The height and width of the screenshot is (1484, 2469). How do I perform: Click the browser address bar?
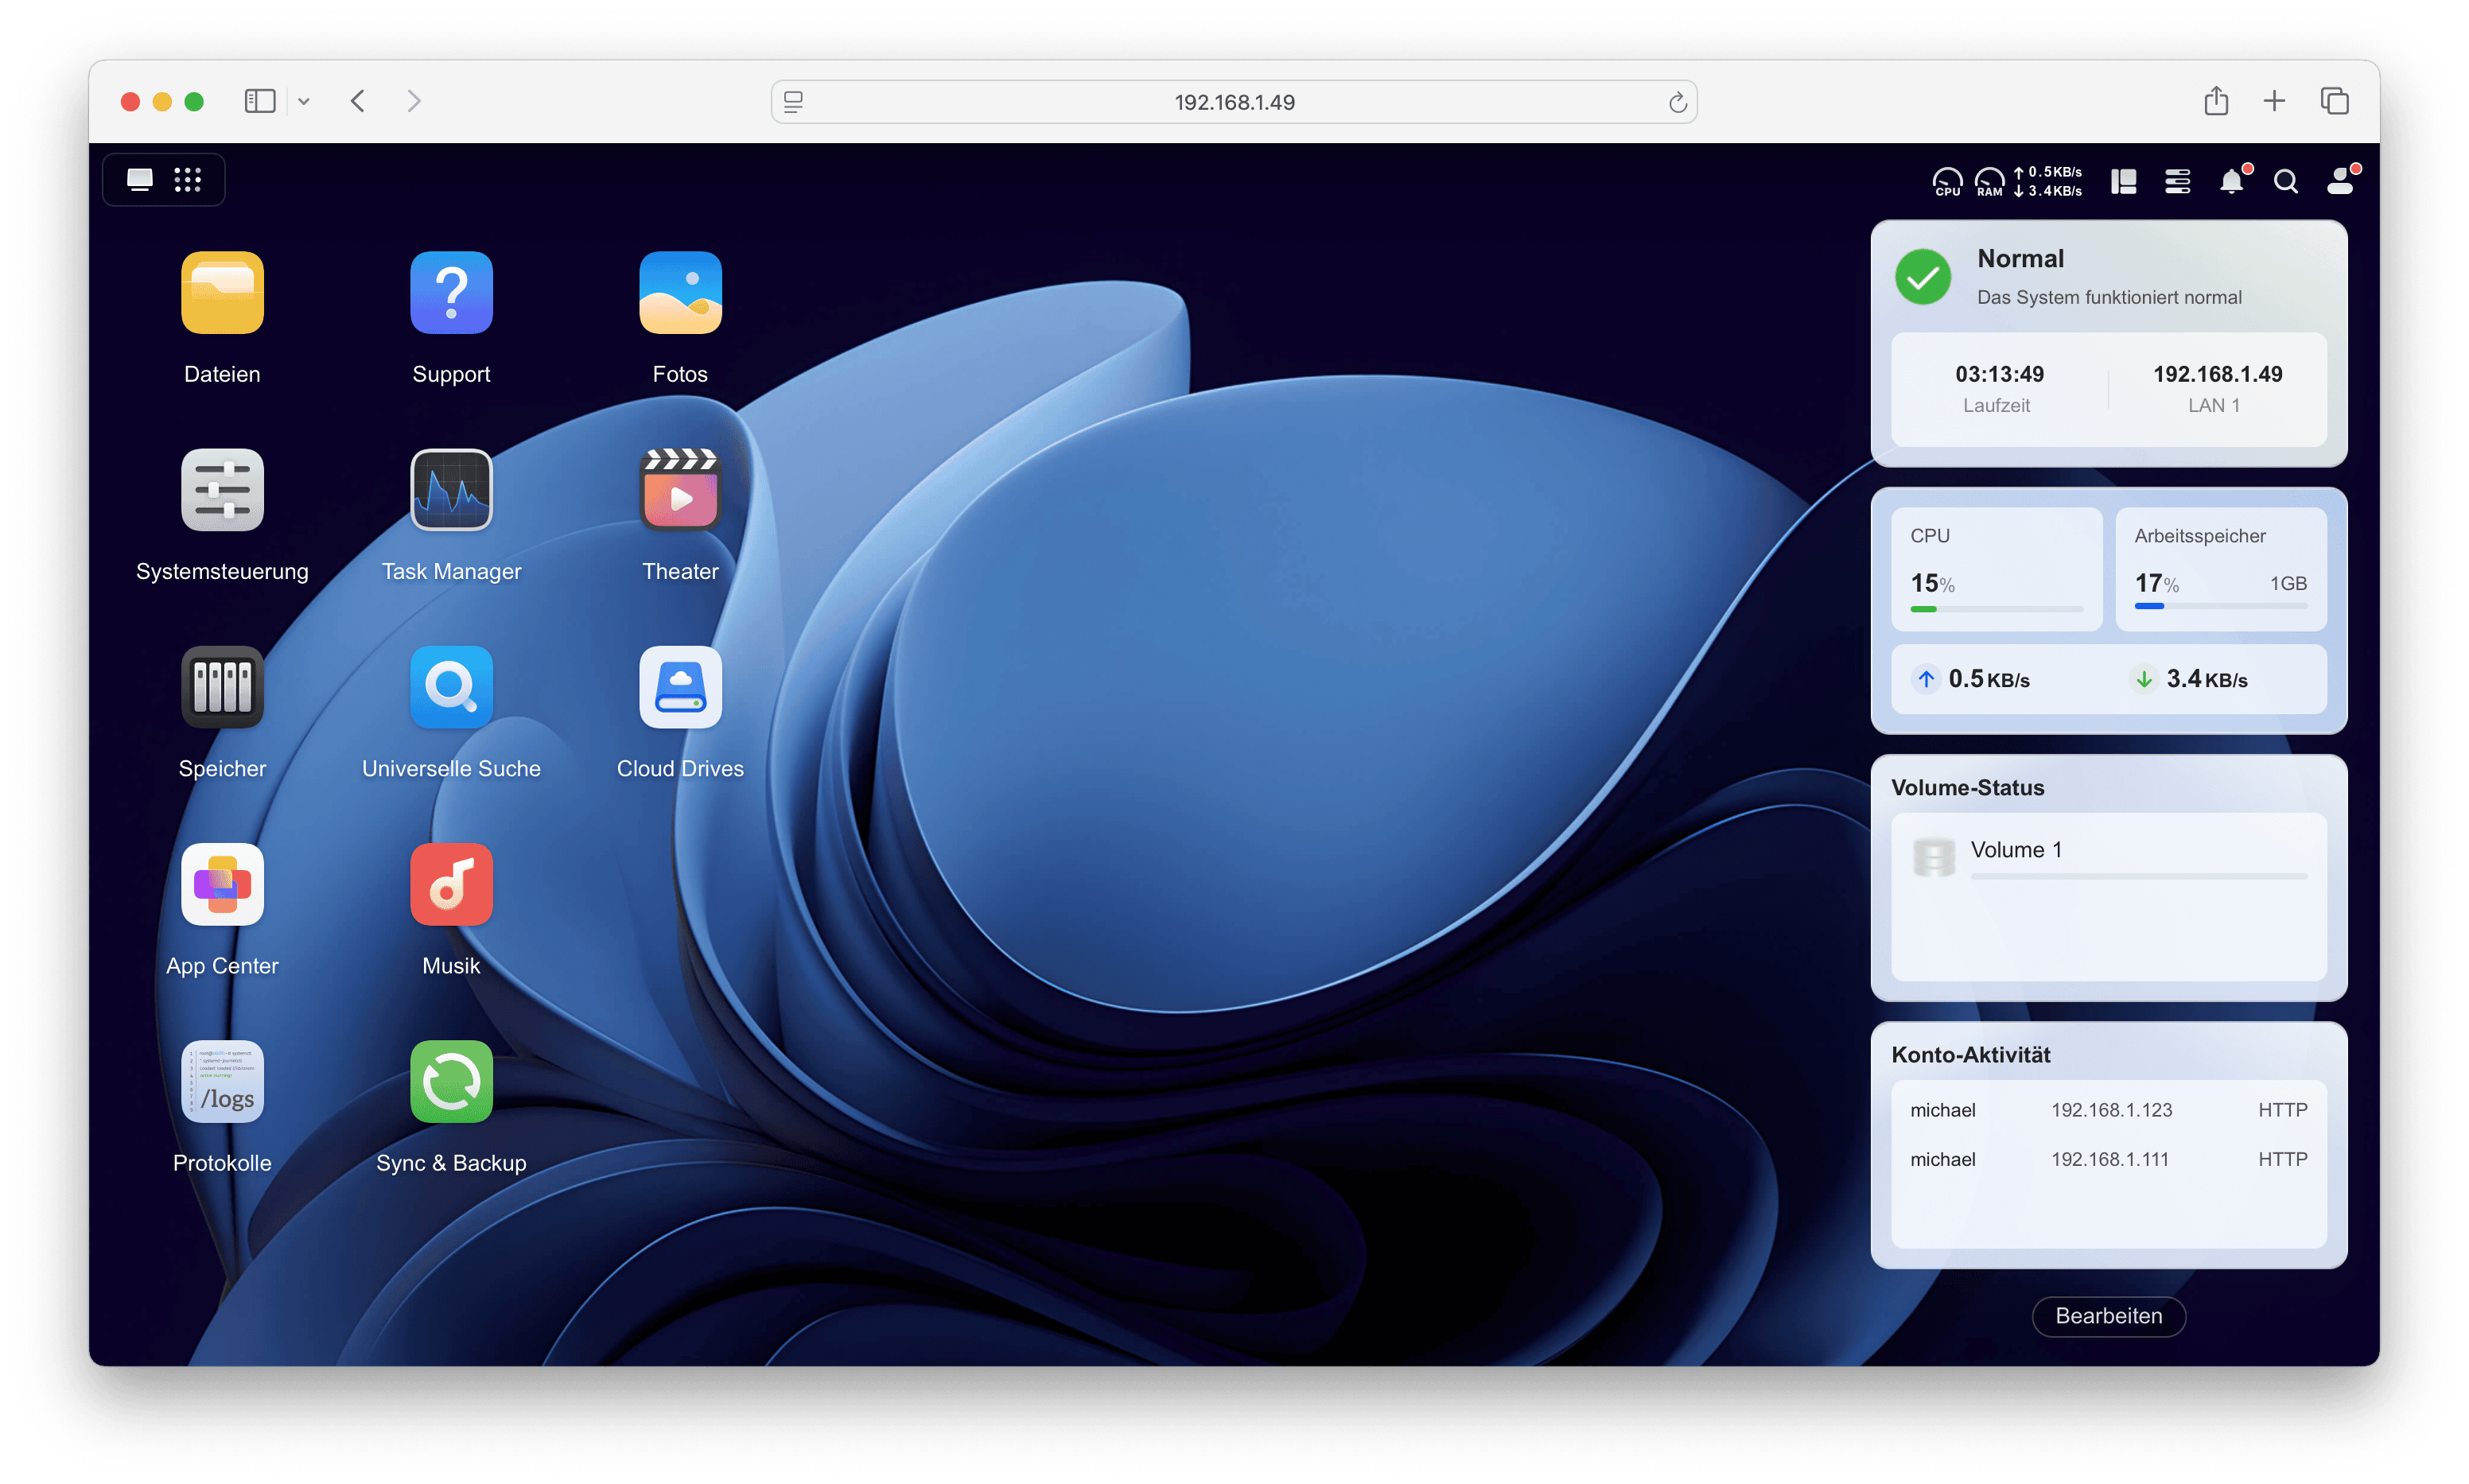pyautogui.click(x=1233, y=102)
